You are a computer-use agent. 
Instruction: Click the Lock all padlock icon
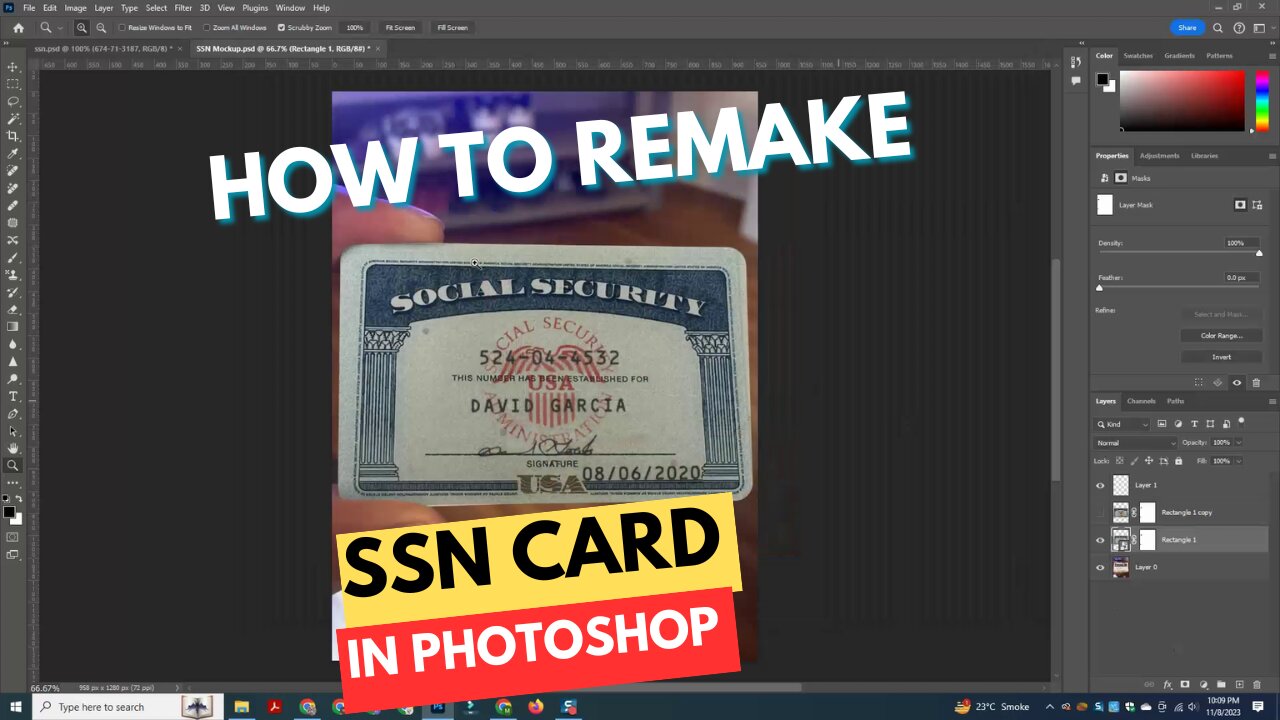click(1178, 461)
